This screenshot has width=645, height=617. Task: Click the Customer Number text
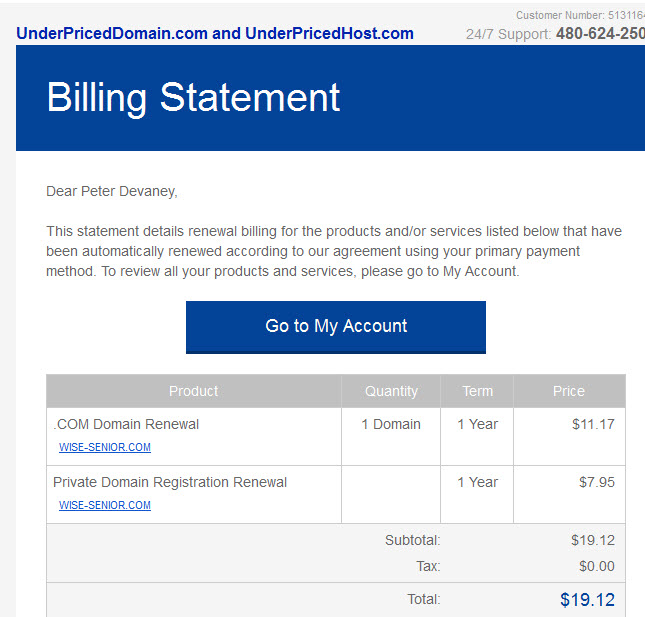point(580,15)
